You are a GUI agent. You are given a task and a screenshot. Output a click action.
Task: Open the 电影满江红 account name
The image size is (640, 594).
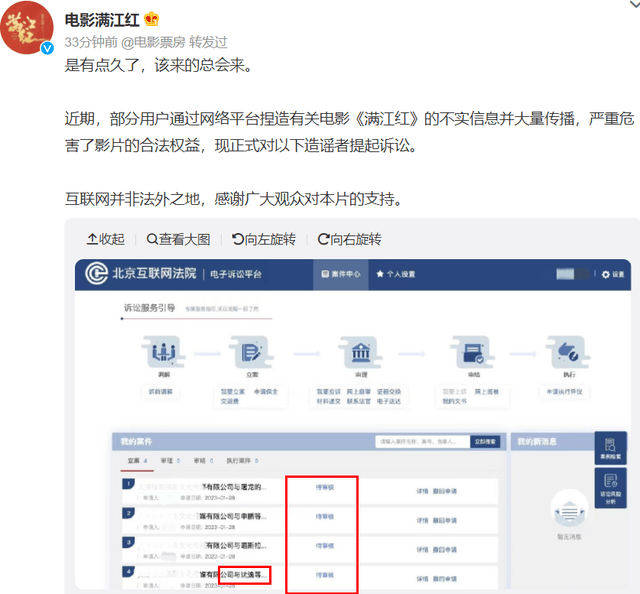pyautogui.click(x=102, y=20)
